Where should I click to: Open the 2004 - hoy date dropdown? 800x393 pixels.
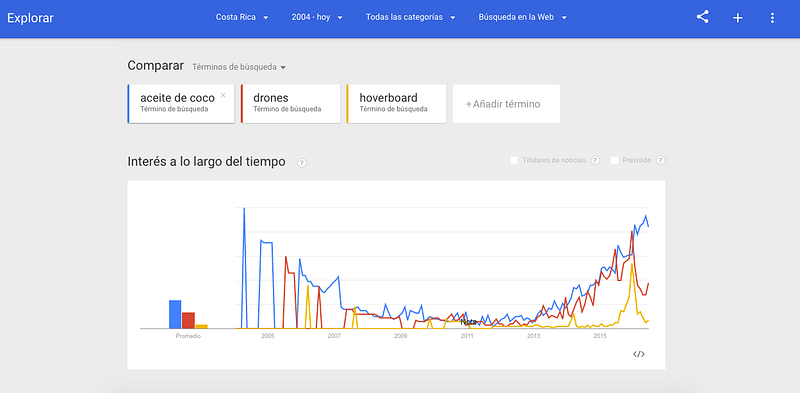(x=317, y=17)
